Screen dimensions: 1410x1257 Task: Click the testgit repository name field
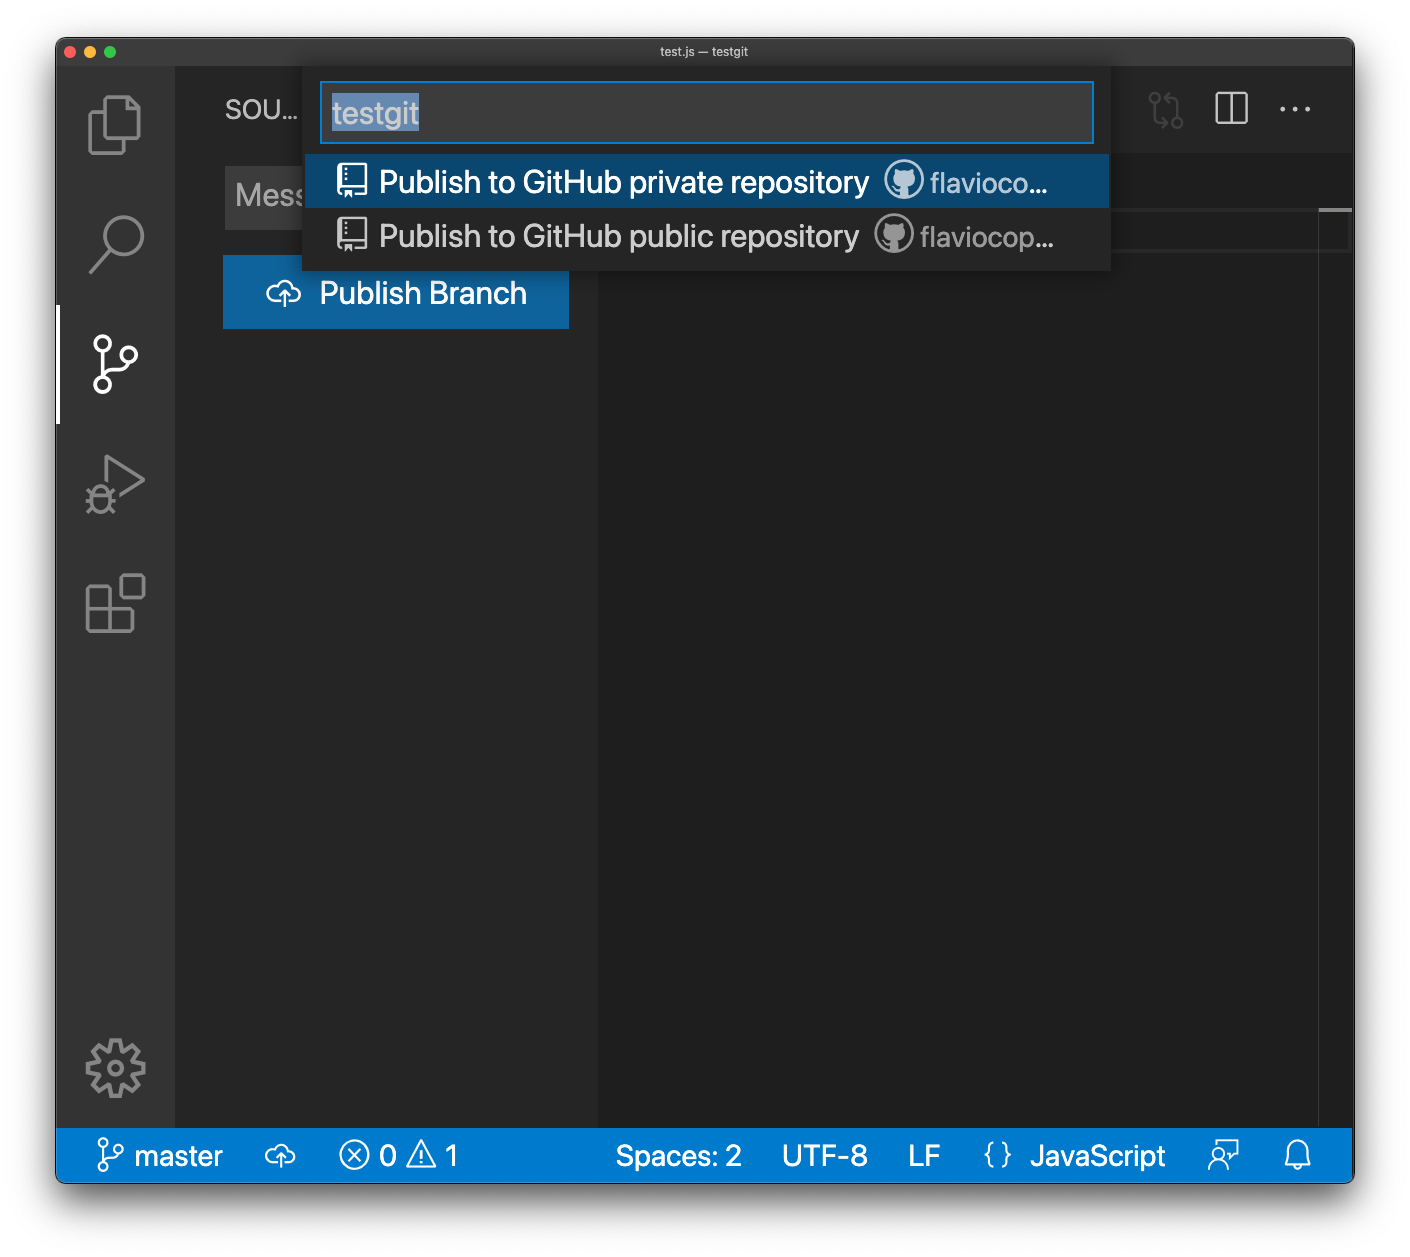tap(706, 112)
